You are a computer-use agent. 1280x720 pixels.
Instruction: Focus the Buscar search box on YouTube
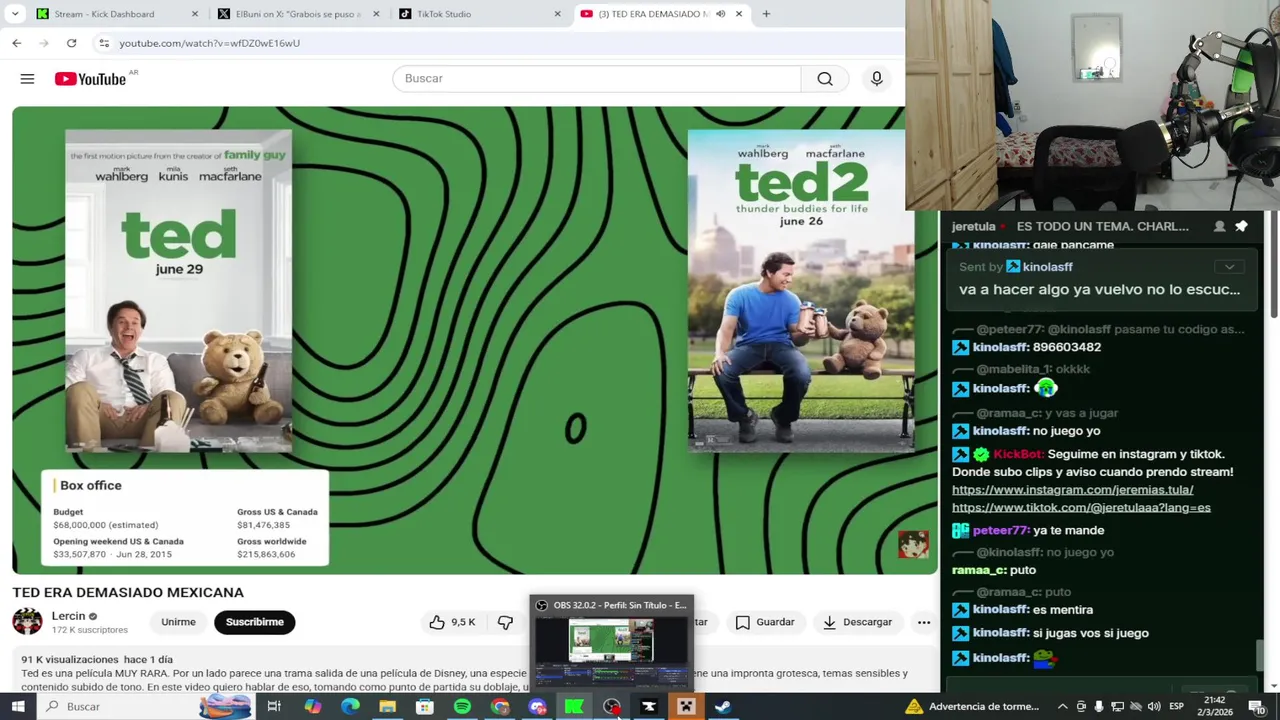597,78
